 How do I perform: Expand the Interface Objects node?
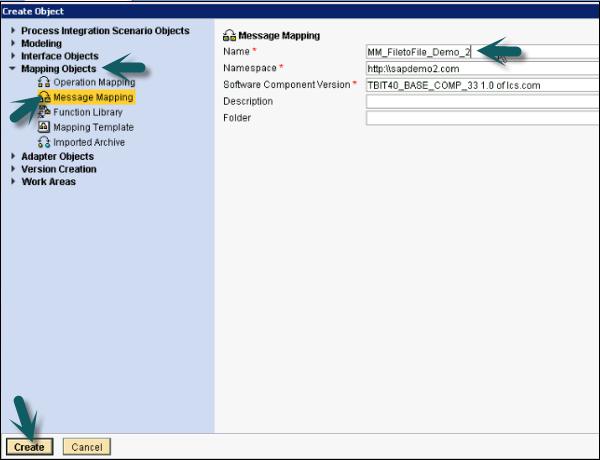(x=13, y=57)
